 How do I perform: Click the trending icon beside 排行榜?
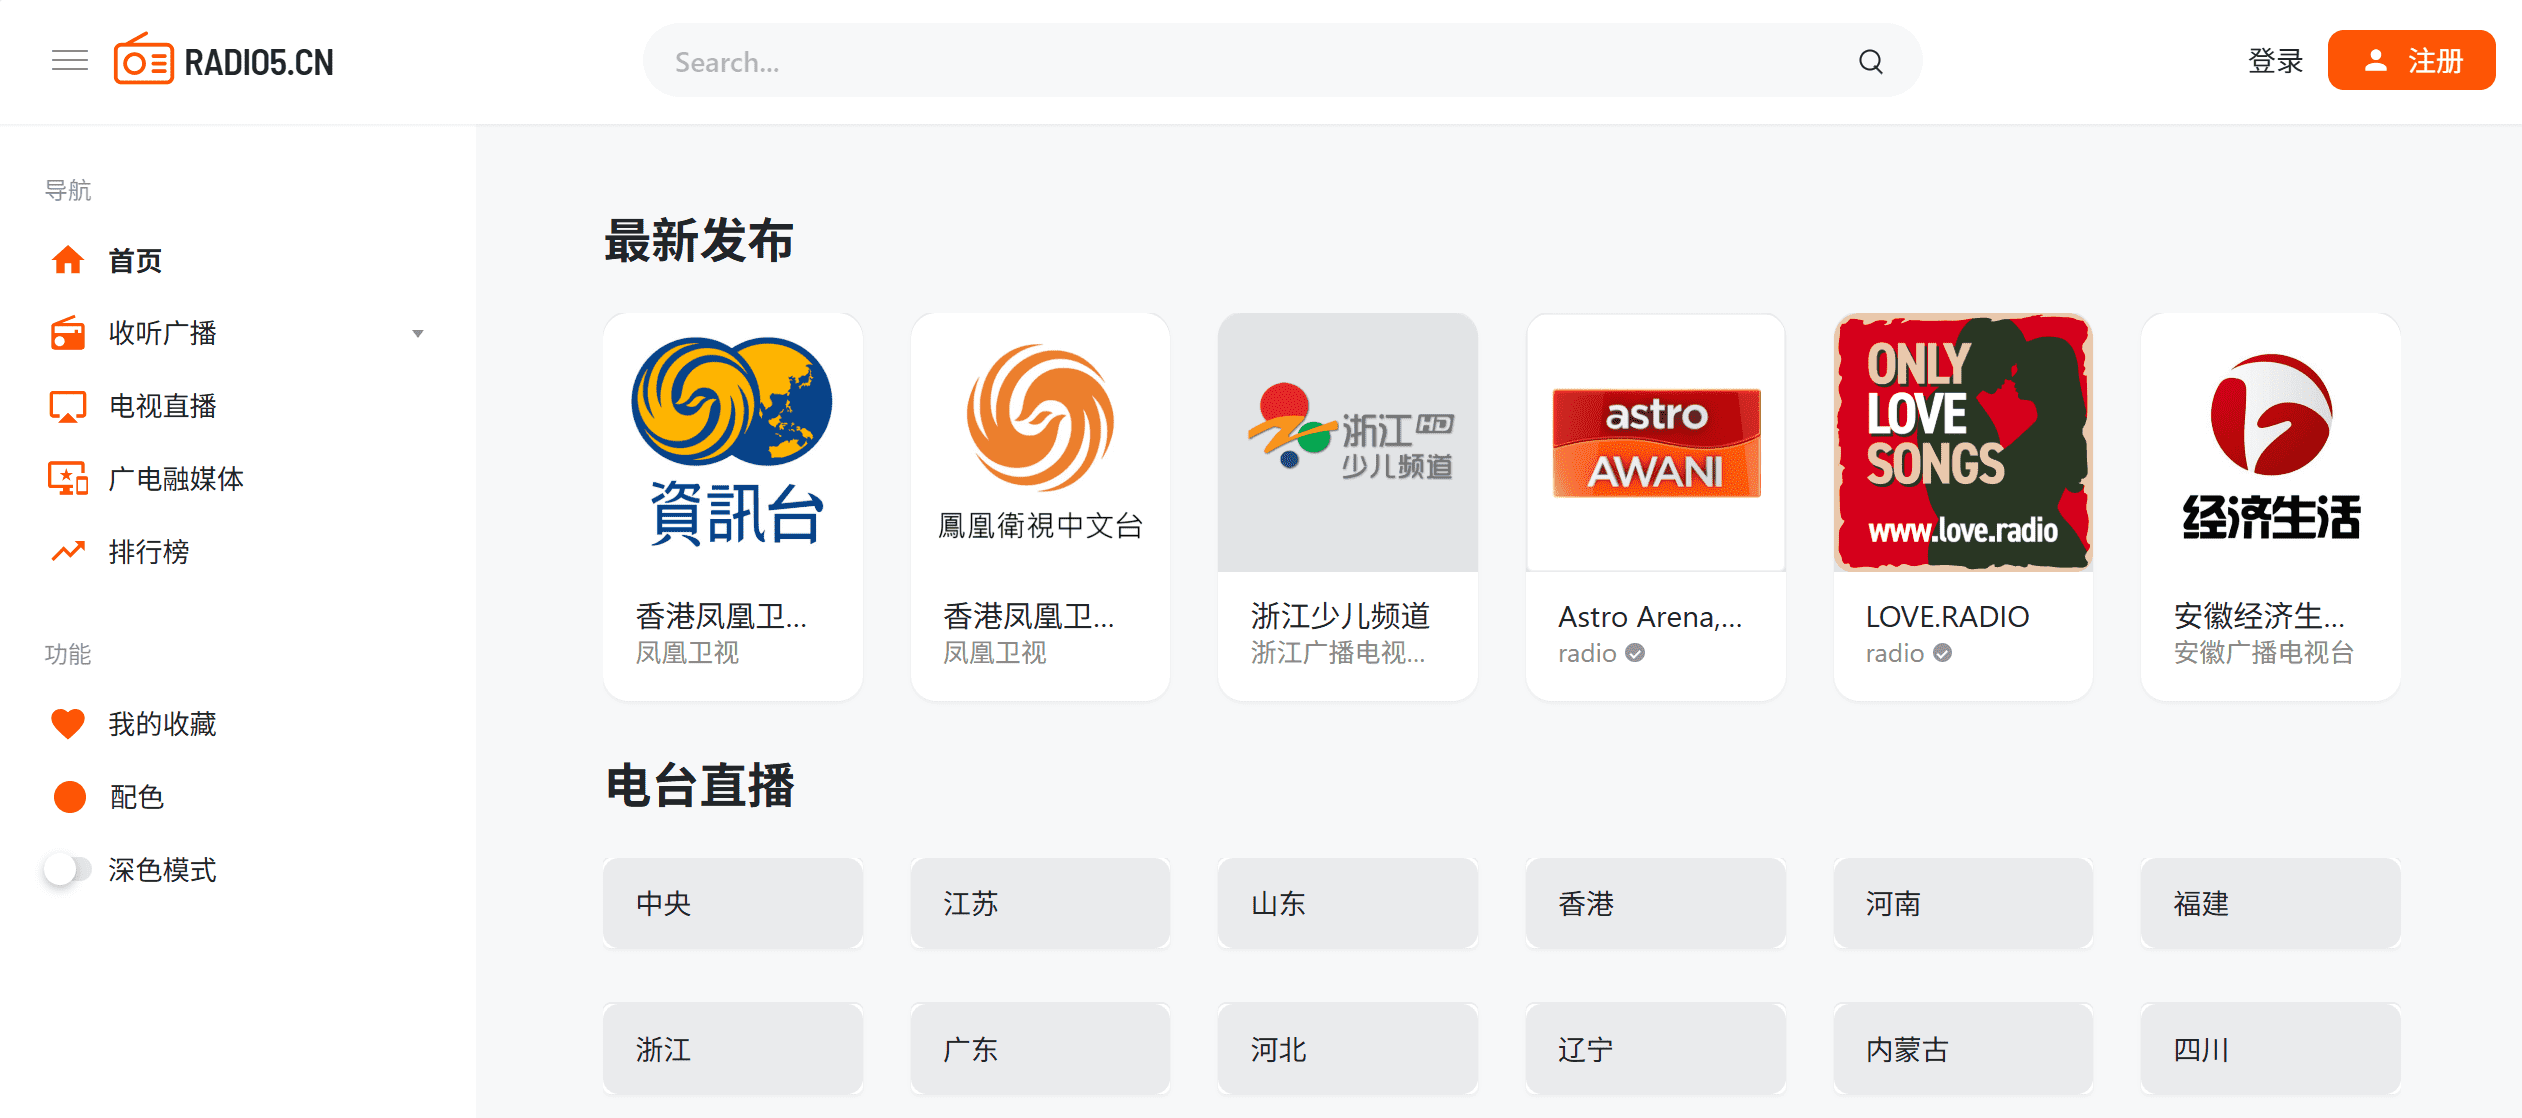click(68, 552)
